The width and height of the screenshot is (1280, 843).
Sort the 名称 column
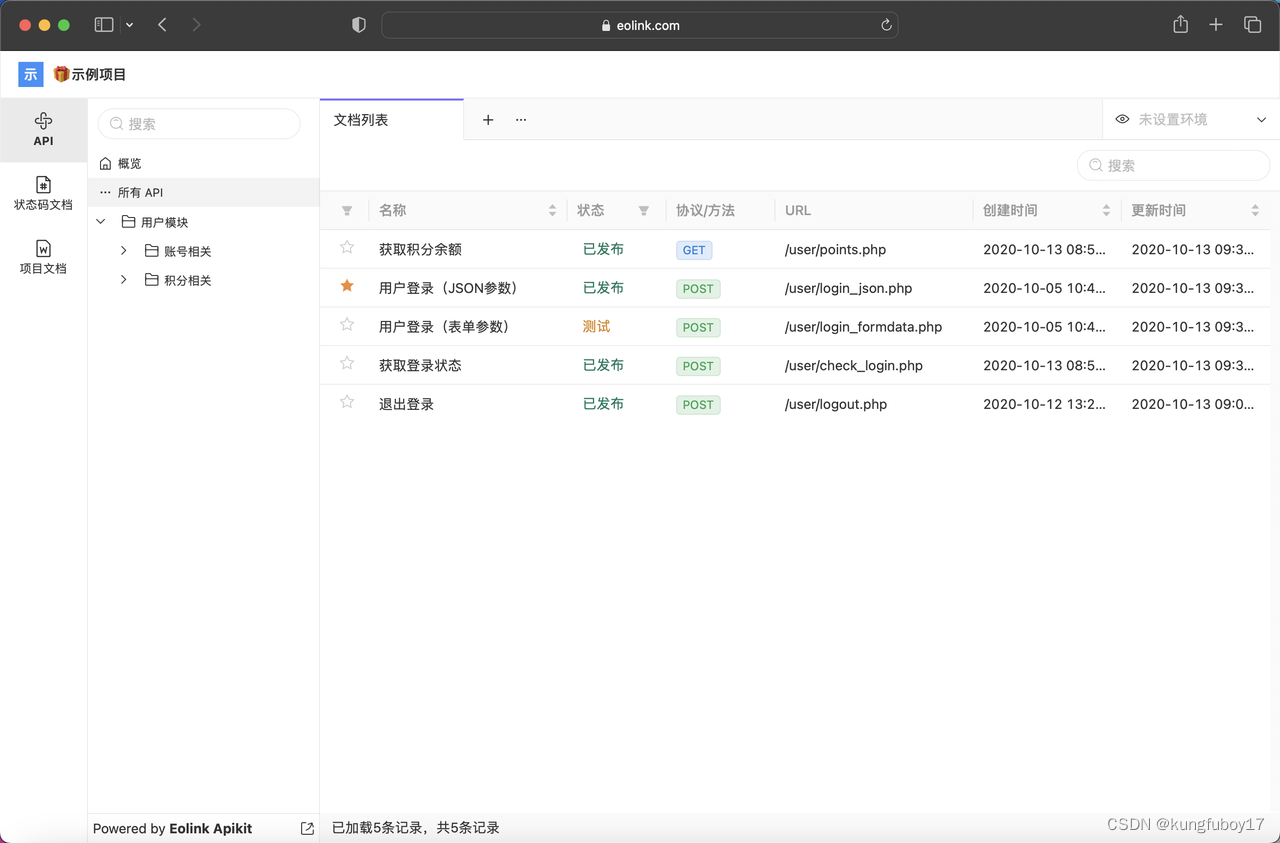[552, 211]
